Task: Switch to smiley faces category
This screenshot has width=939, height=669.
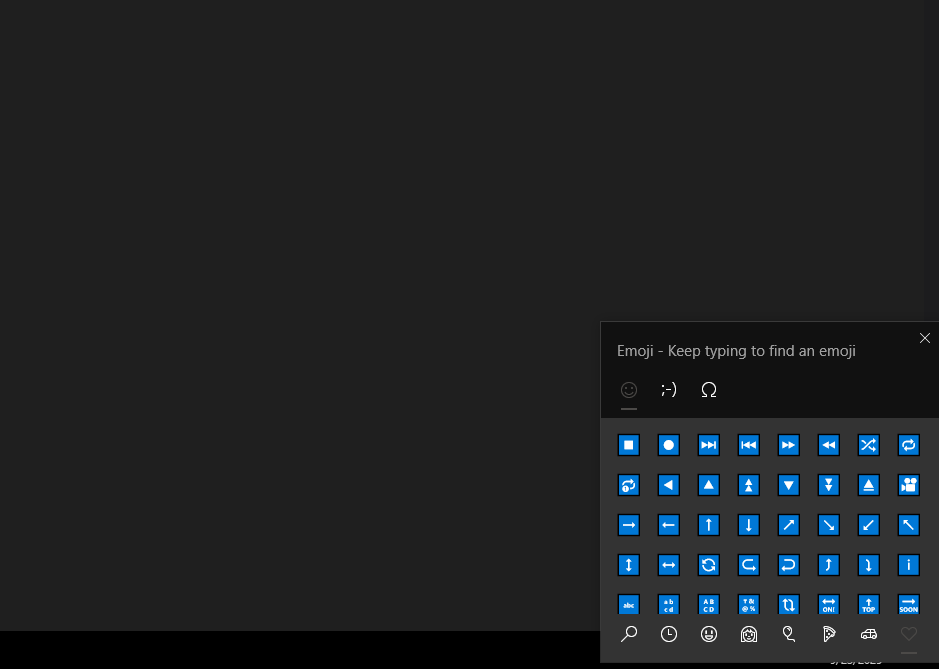Action: (x=709, y=634)
